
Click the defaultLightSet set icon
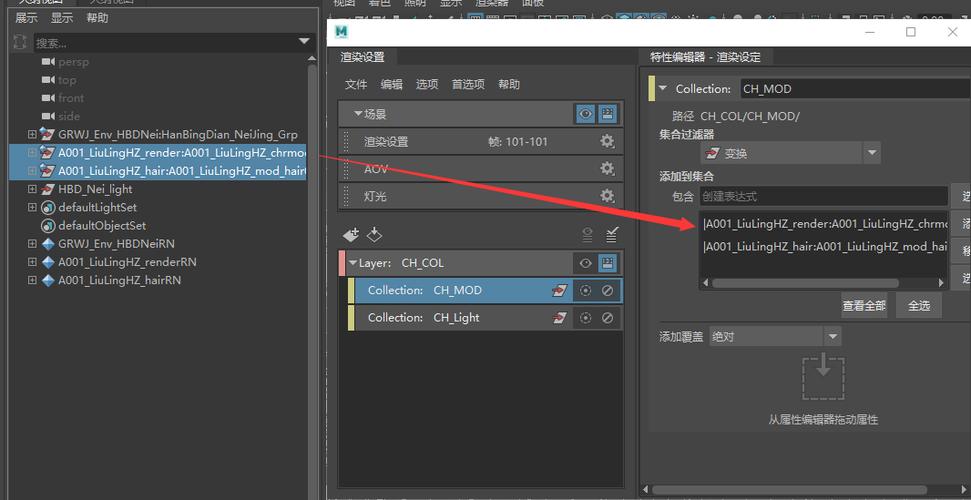tap(48, 208)
